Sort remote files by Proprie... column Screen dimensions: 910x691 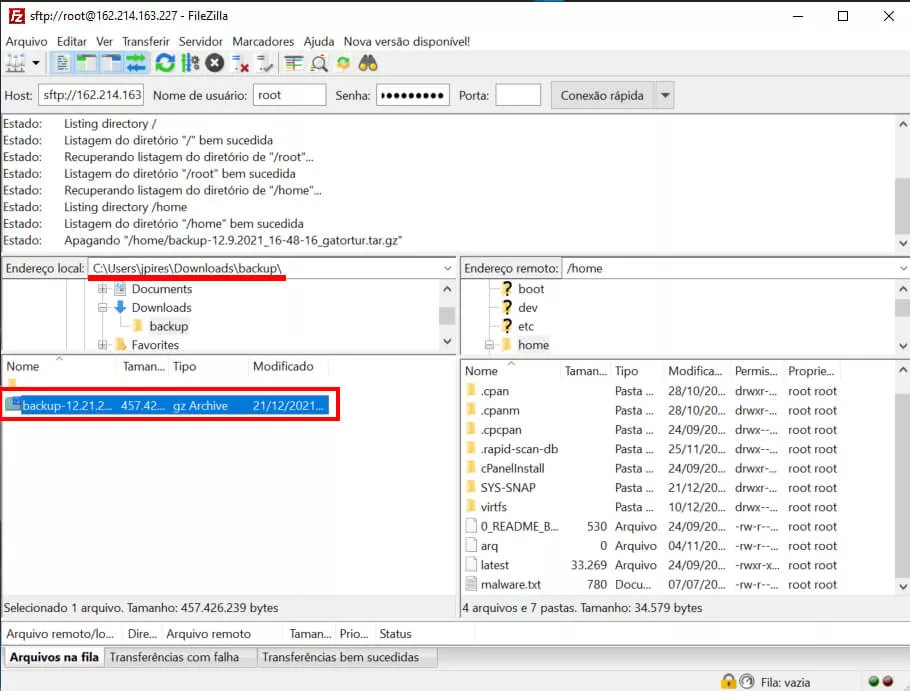tap(811, 371)
